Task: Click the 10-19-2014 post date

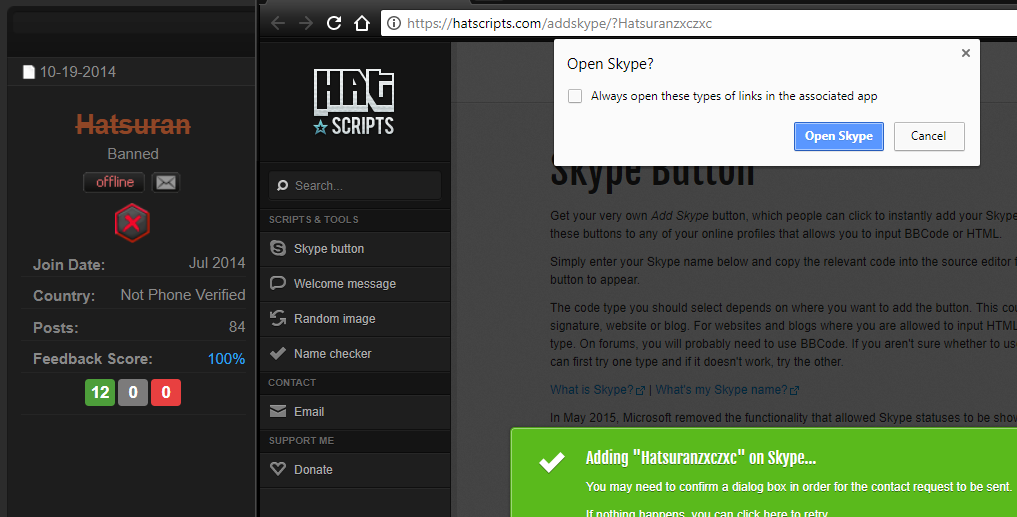Action: point(78,72)
